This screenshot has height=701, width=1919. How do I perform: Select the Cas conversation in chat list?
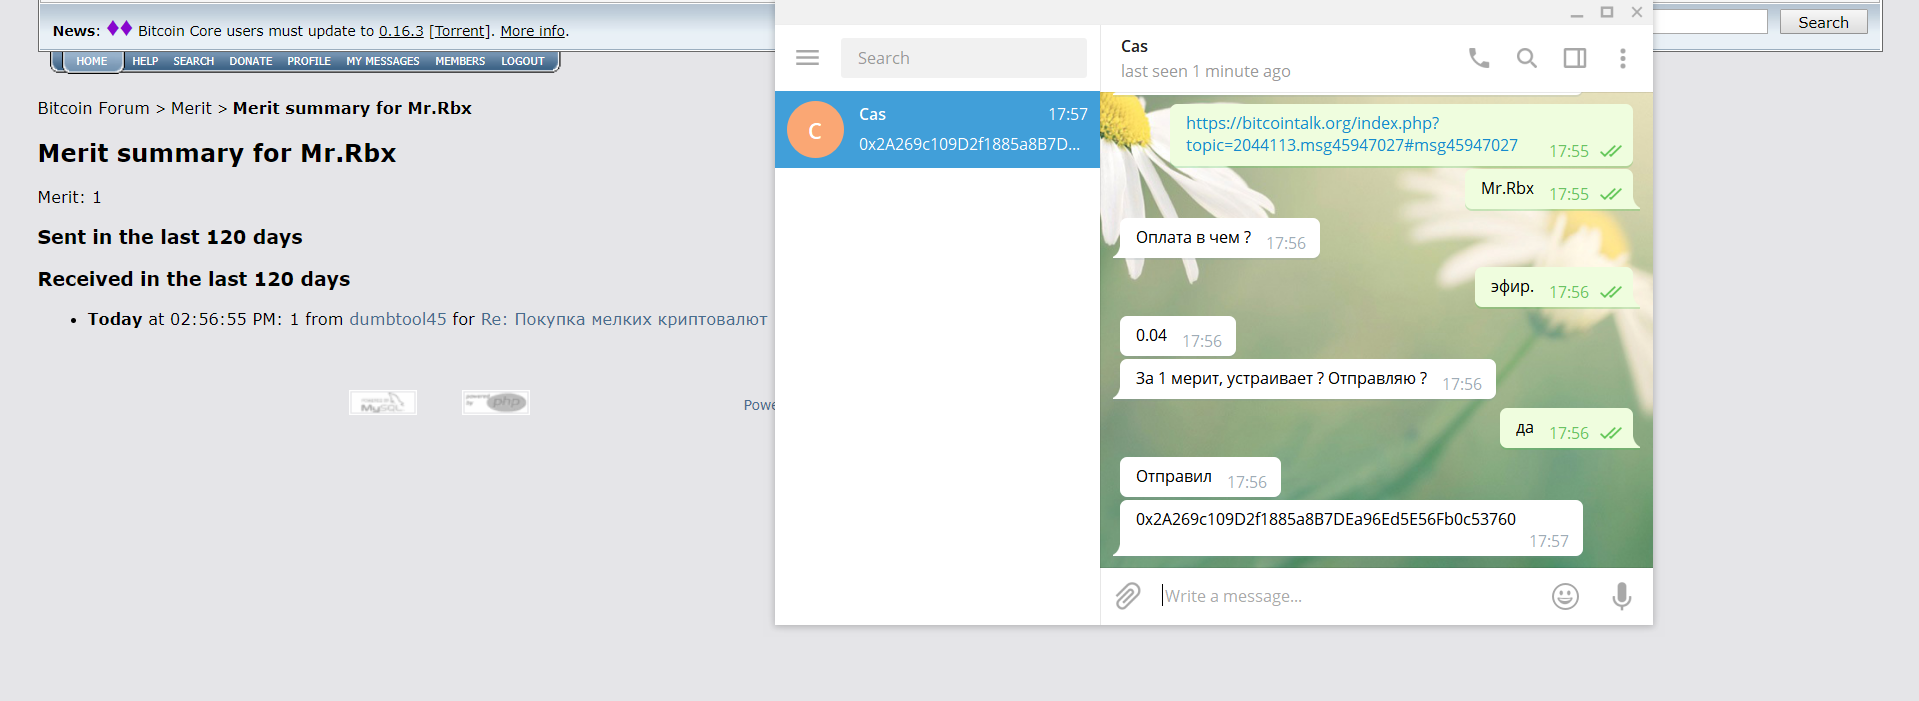[x=937, y=129]
